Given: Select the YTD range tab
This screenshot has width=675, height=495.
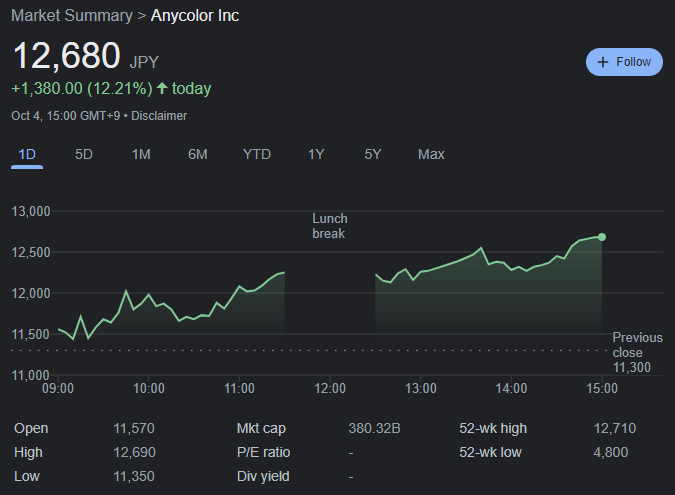Looking at the screenshot, I should tap(257, 154).
